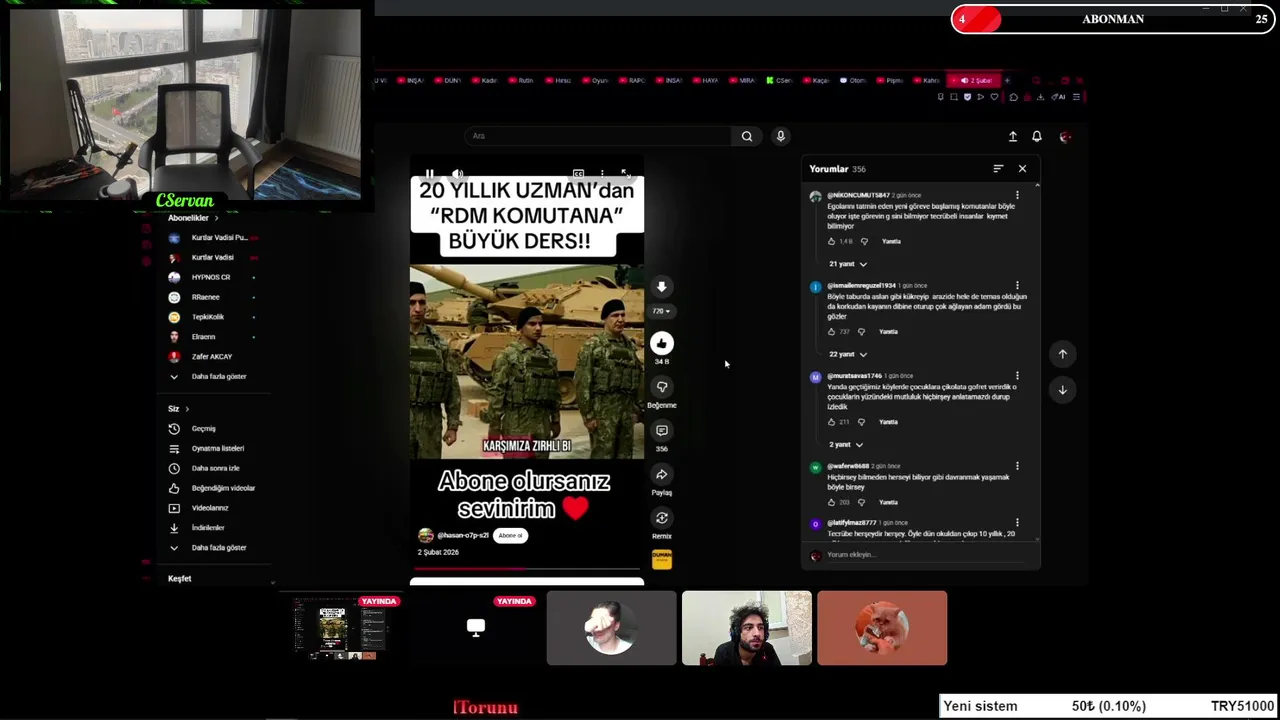Dislike the Short (Beğenme)

point(661,387)
